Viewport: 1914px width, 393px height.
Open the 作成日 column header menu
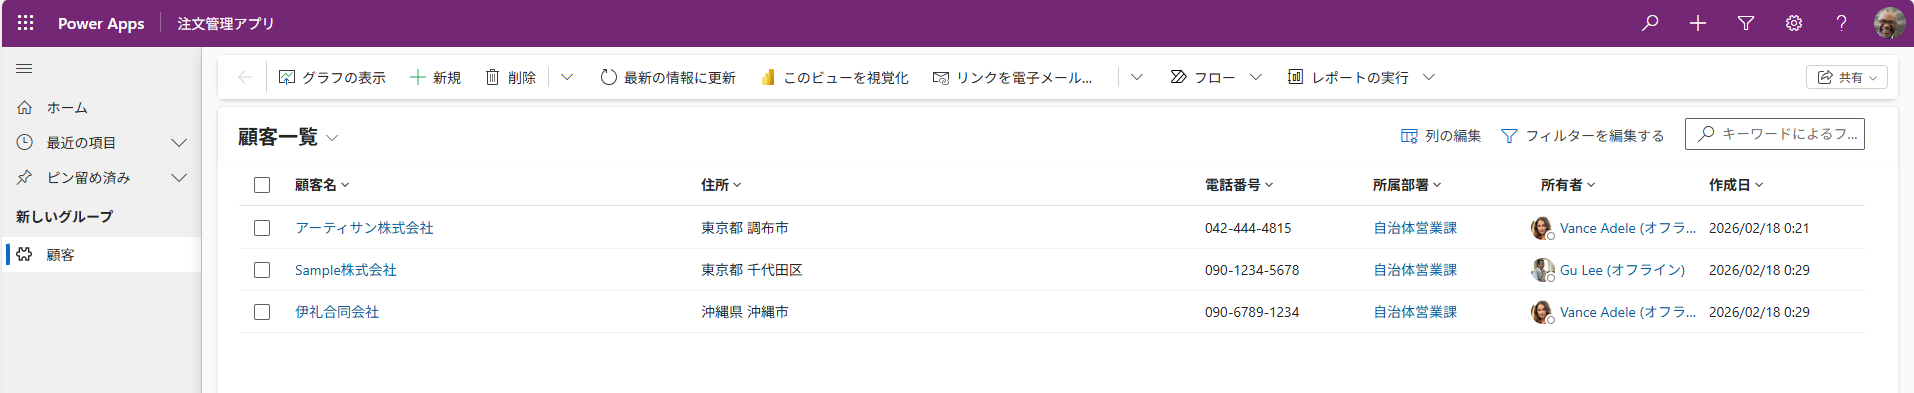point(1736,185)
